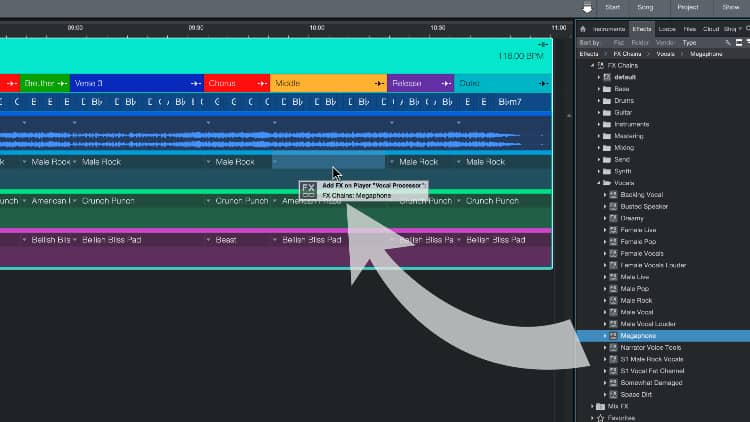Click the Male Vocal preset icon
Viewport: 750px width, 422px height.
[613, 312]
